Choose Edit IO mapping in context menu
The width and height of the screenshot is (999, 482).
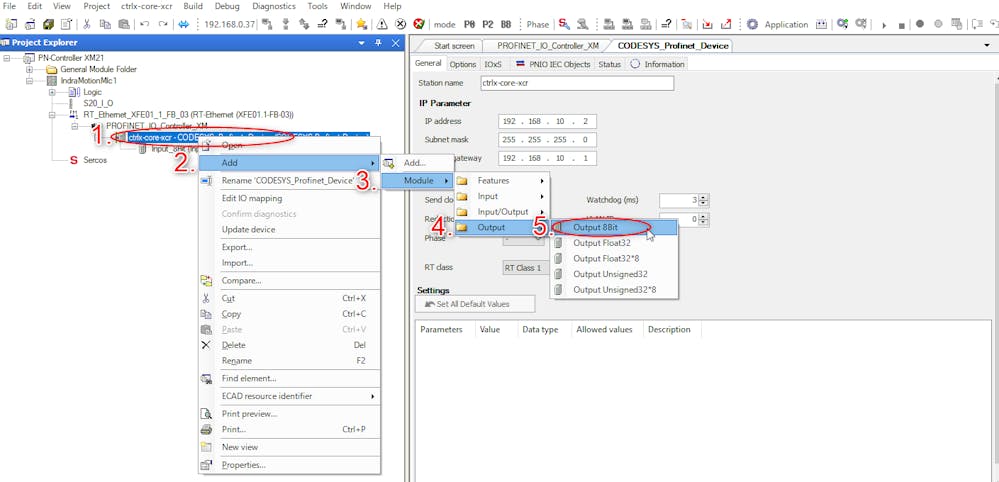click(291, 199)
